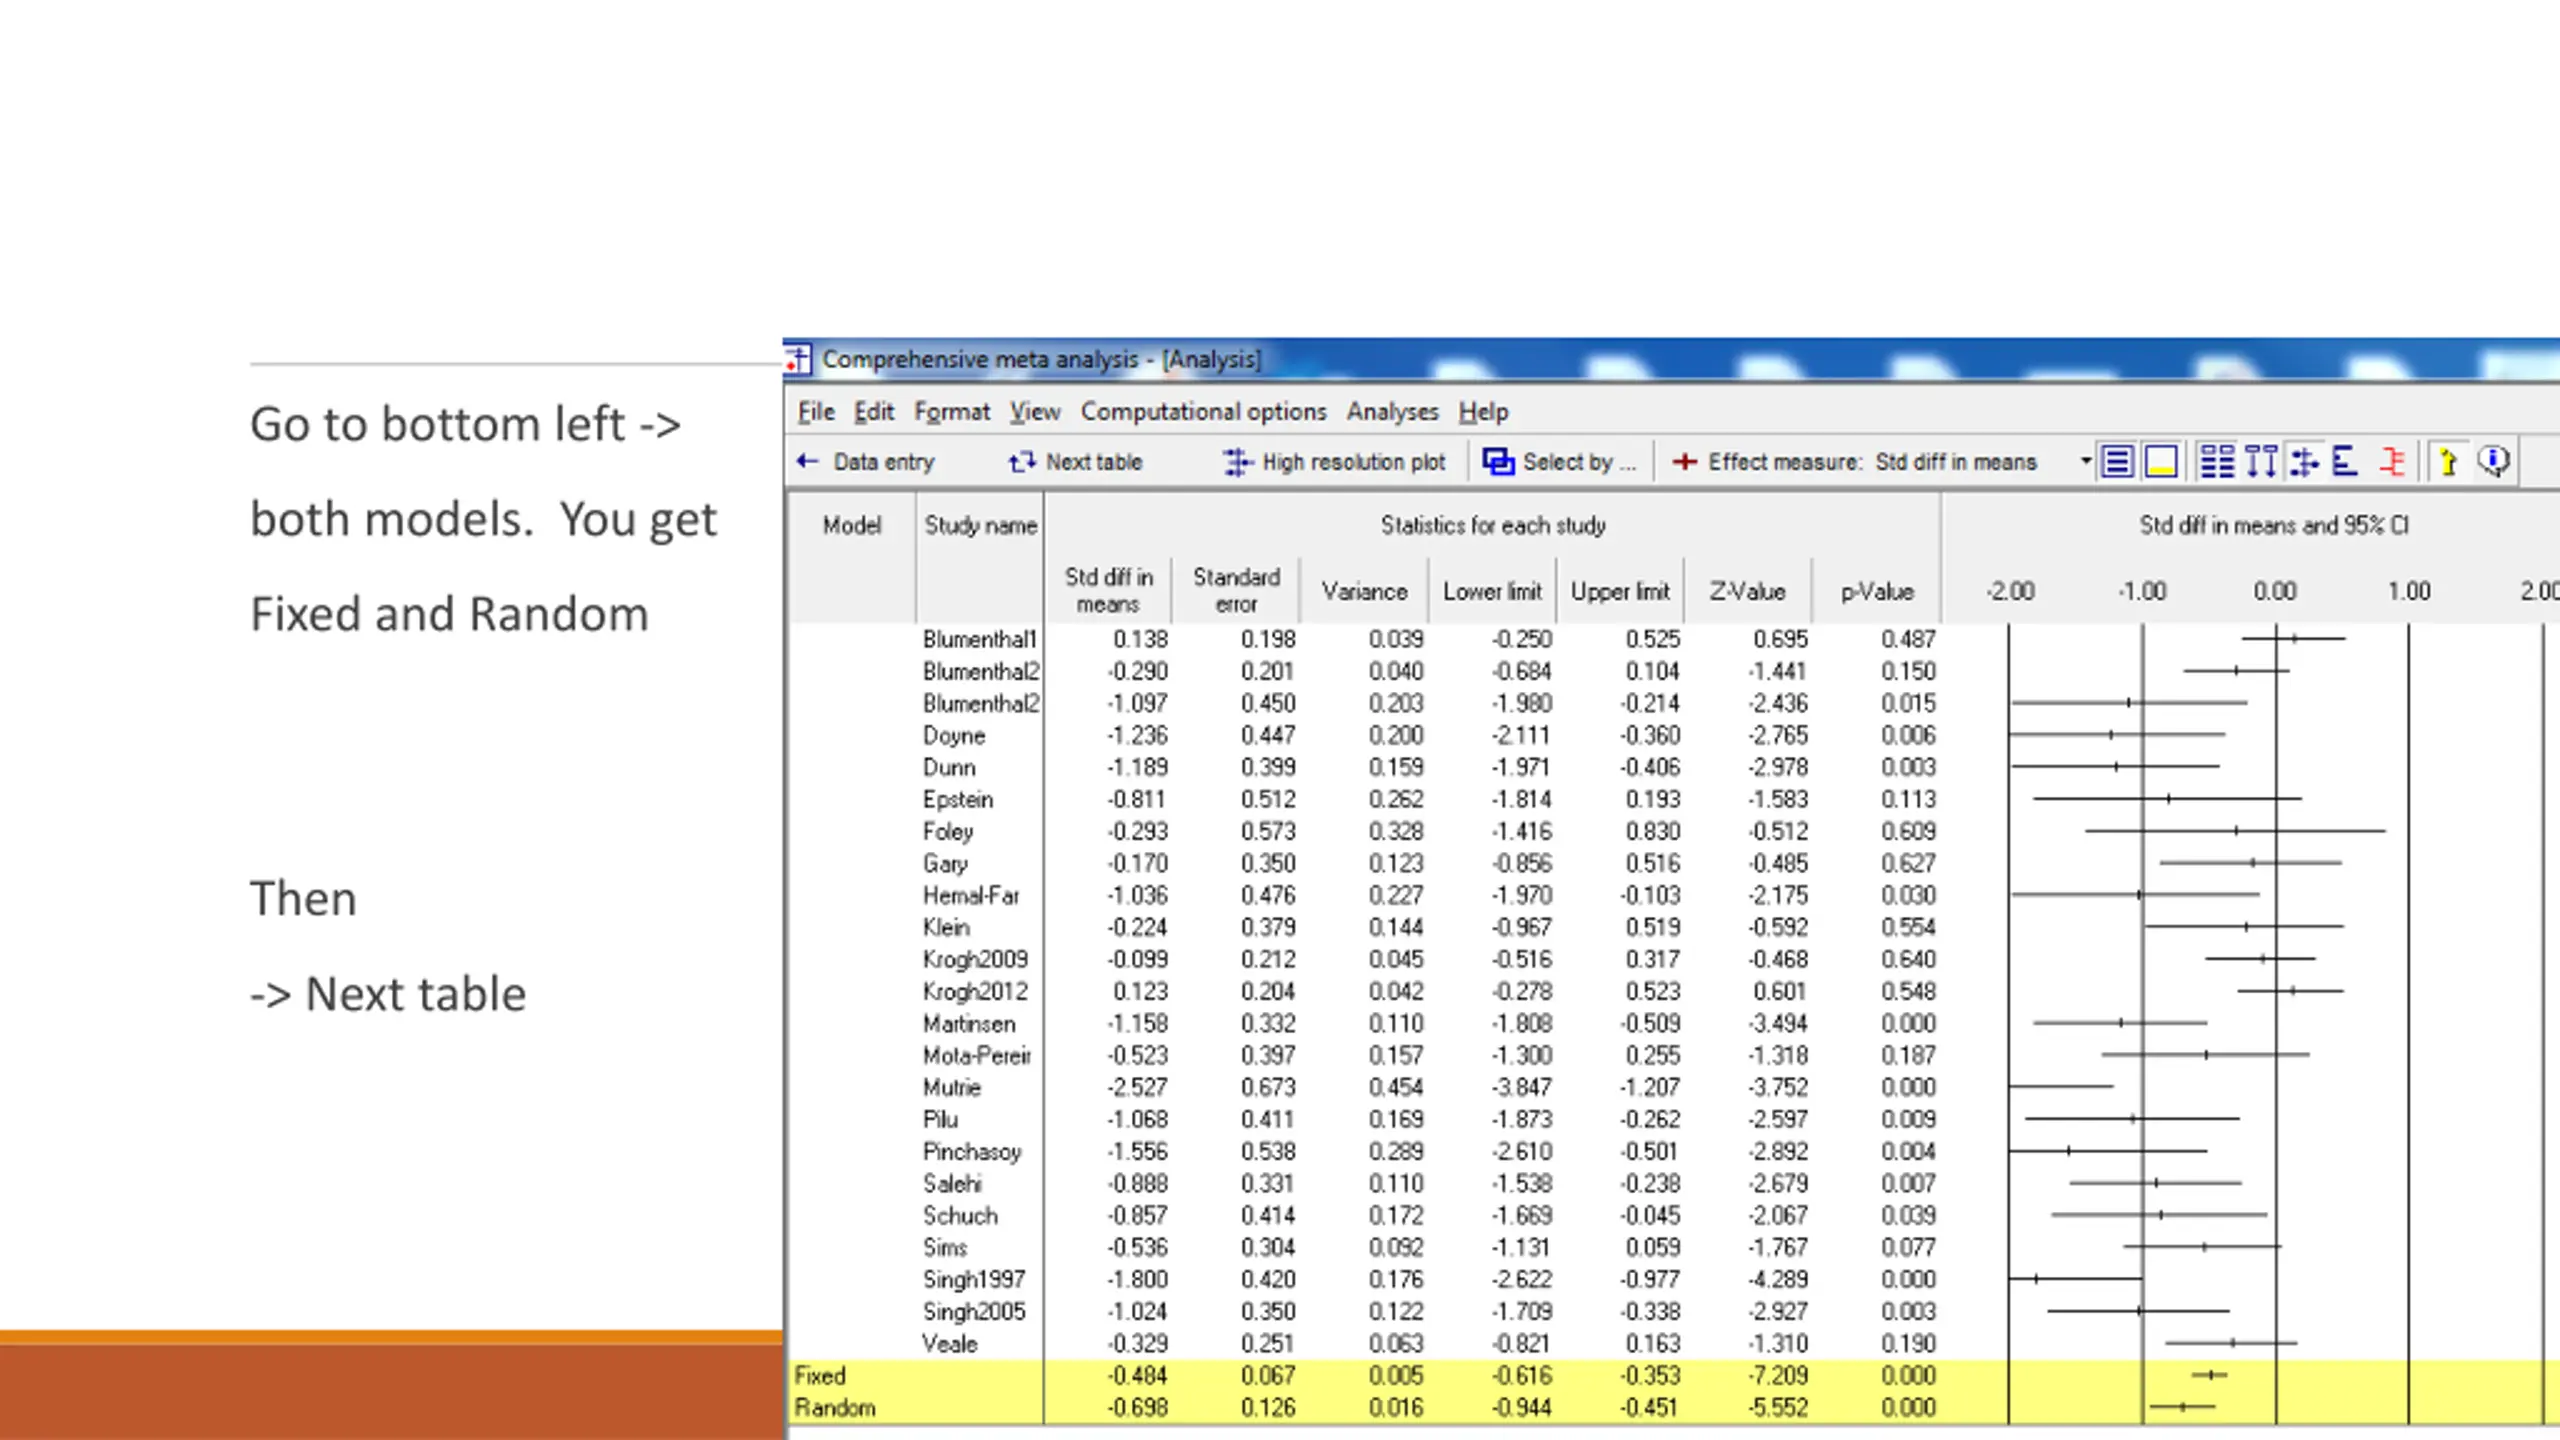Image resolution: width=2560 pixels, height=1440 pixels.
Task: Toggle the yellow summary row display icon
Action: tap(2161, 462)
